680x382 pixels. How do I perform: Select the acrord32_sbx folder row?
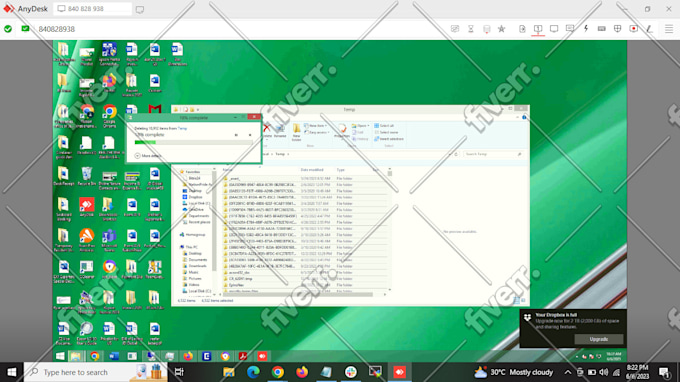tap(304, 272)
